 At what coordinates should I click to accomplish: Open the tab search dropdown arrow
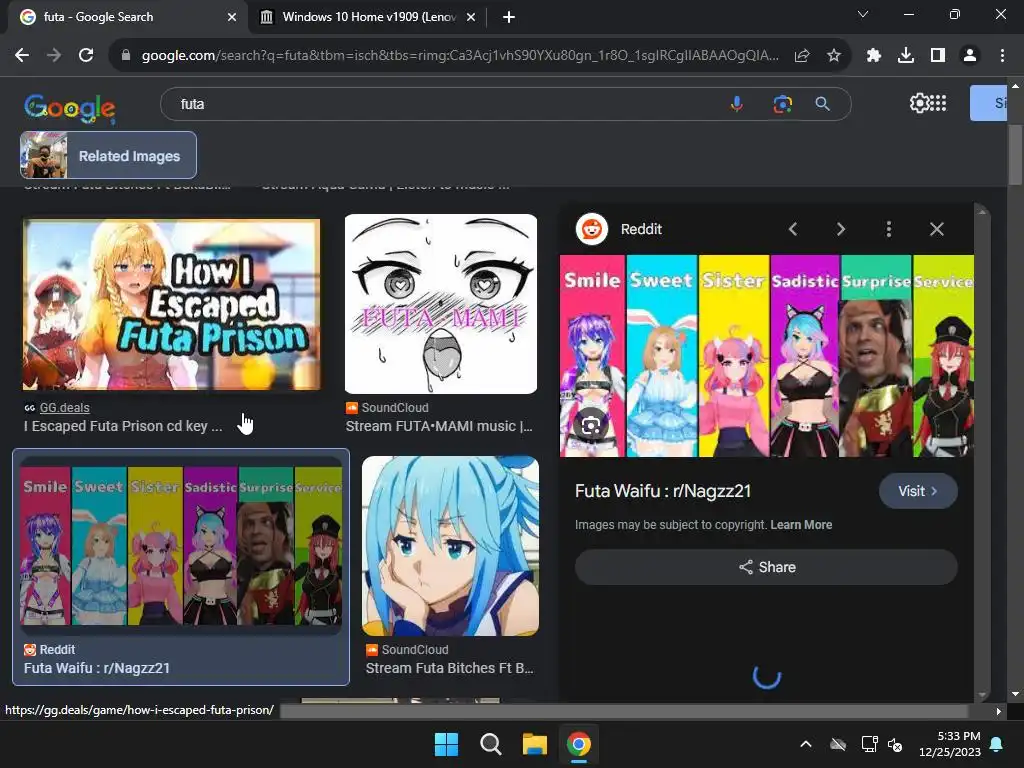click(x=863, y=14)
